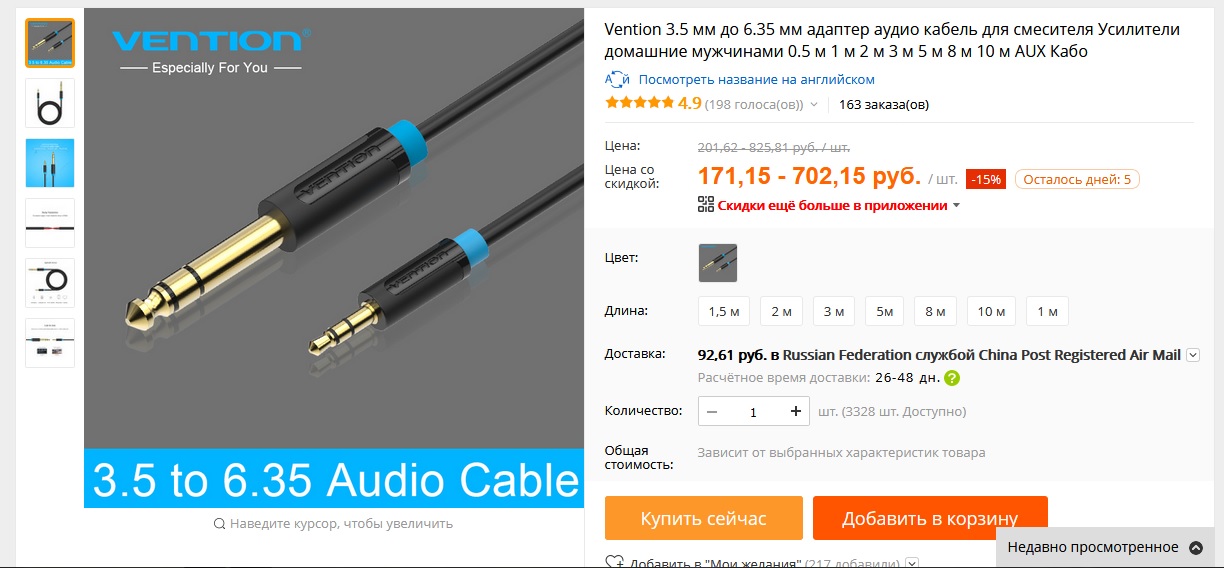The width and height of the screenshot is (1224, 568).
Task: Click the quantity input field
Action: click(754, 411)
